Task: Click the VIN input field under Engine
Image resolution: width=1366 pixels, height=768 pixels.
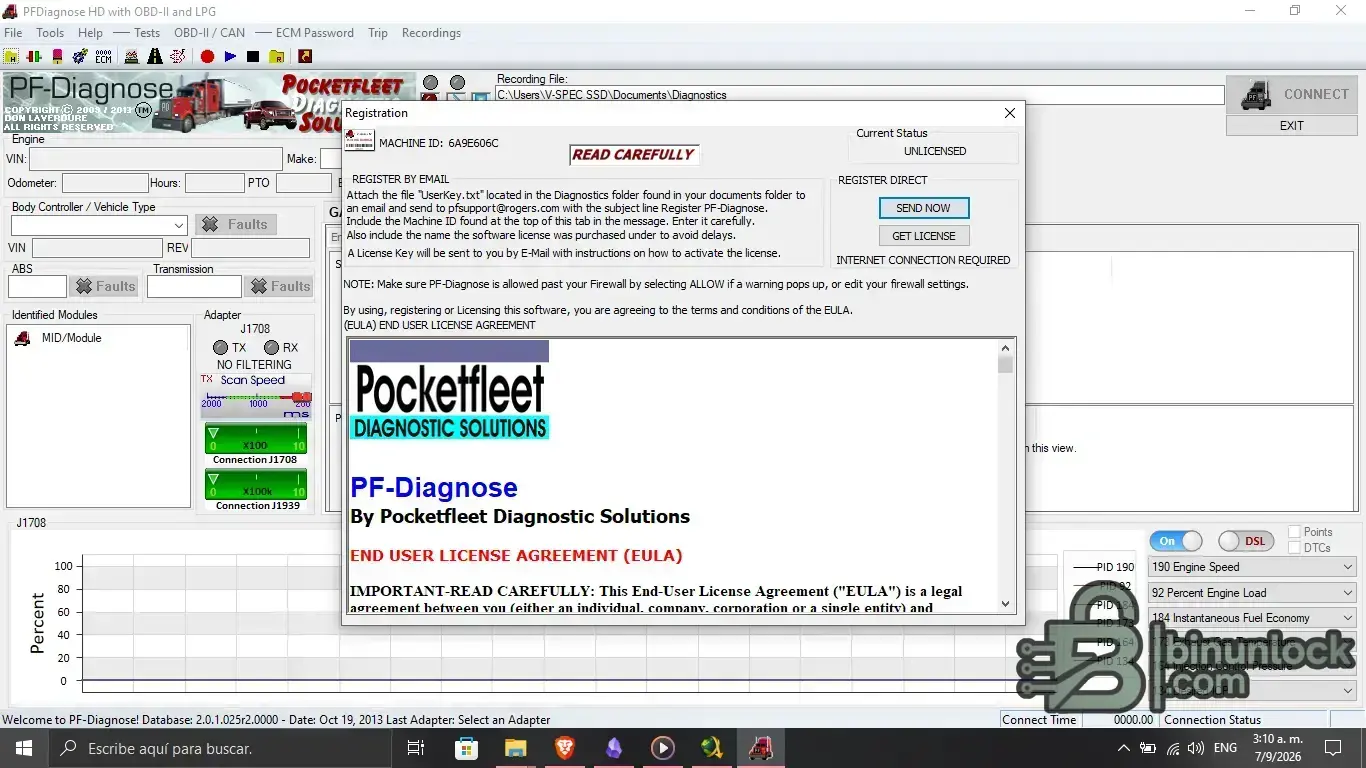Action: point(156,159)
